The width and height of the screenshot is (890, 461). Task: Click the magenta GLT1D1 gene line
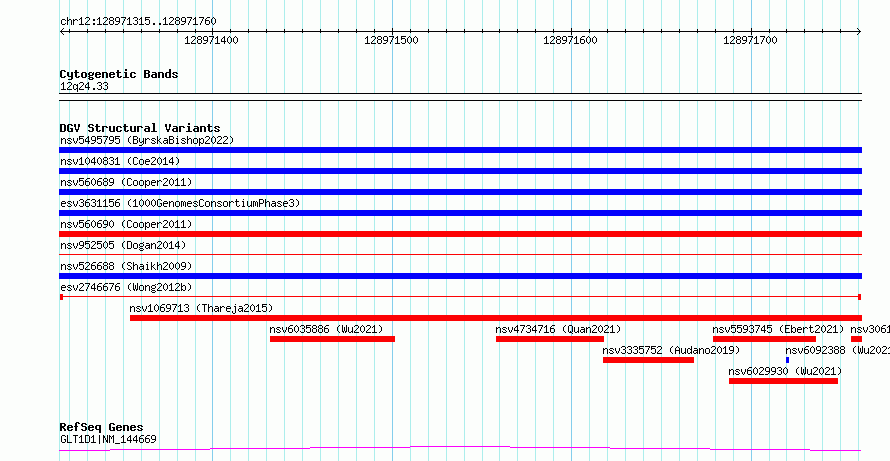pos(460,449)
